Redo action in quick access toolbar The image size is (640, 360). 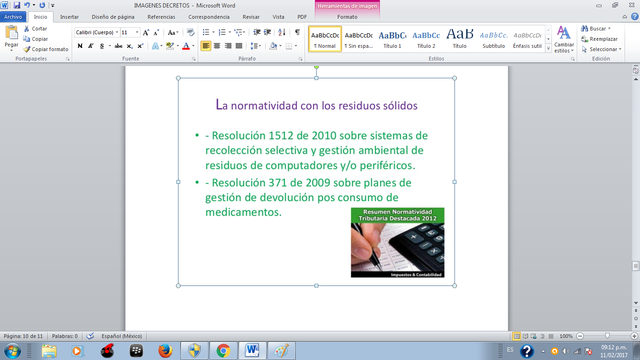(x=42, y=5)
